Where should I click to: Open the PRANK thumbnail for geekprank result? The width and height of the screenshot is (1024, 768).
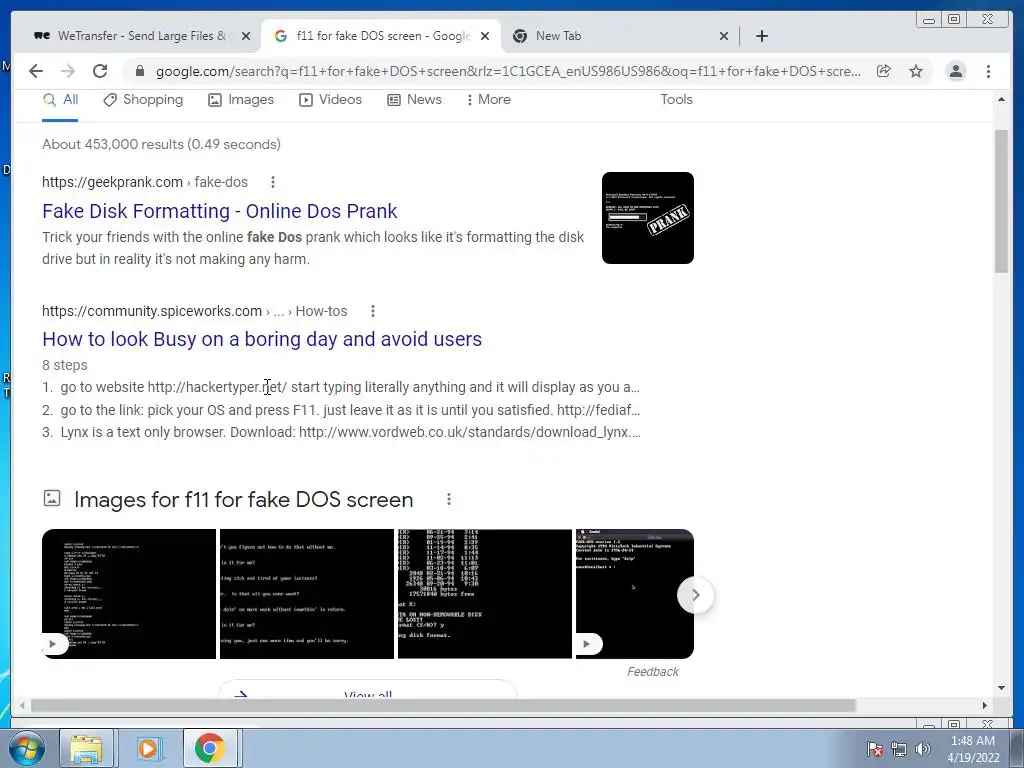[x=648, y=218]
